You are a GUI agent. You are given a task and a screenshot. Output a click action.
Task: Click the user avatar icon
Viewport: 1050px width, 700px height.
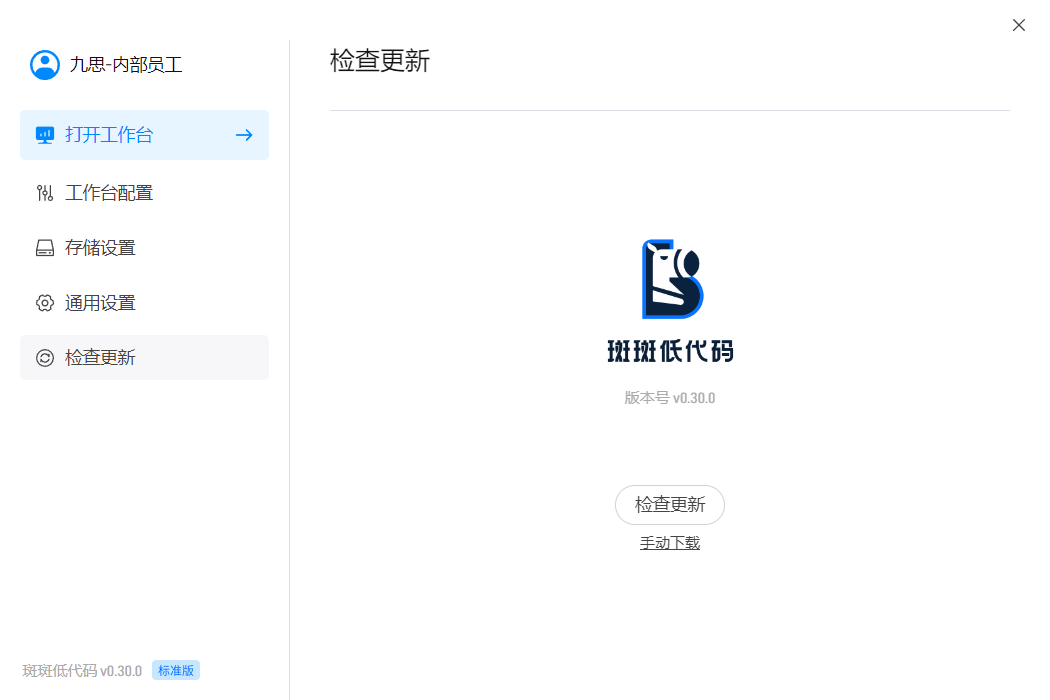[x=45, y=65]
